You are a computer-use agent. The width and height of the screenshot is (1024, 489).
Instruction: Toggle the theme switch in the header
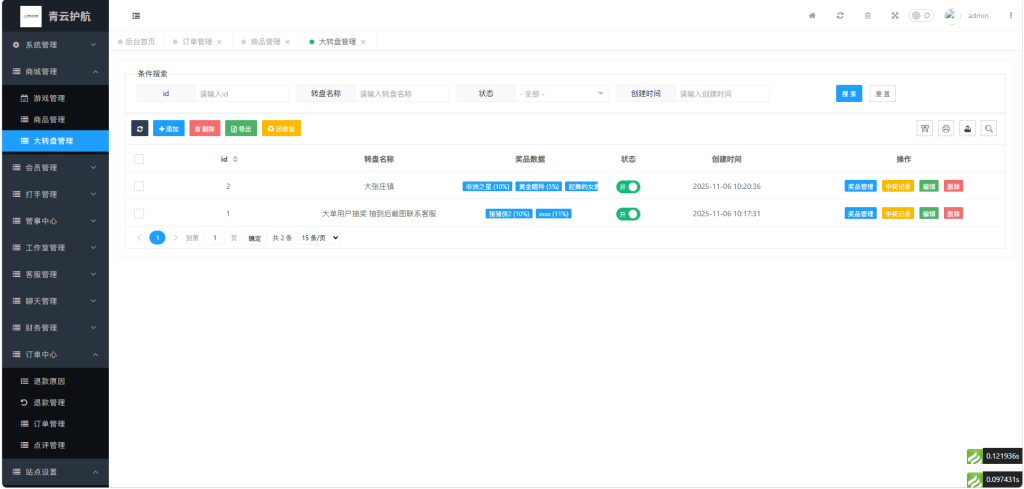pyautogui.click(x=921, y=16)
